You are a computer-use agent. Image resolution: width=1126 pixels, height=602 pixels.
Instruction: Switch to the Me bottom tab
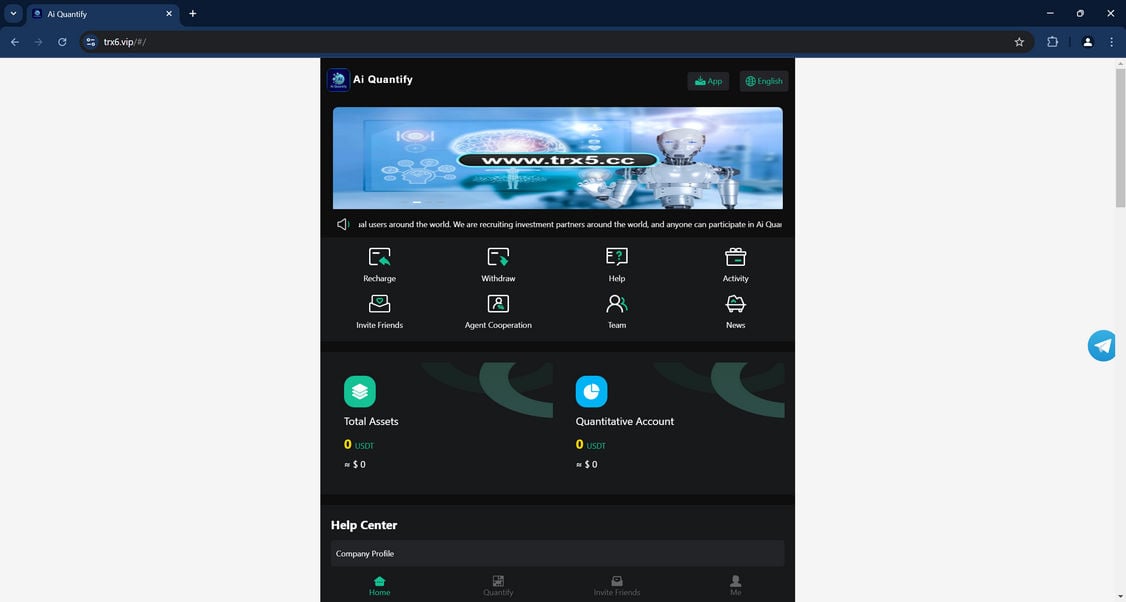point(735,586)
